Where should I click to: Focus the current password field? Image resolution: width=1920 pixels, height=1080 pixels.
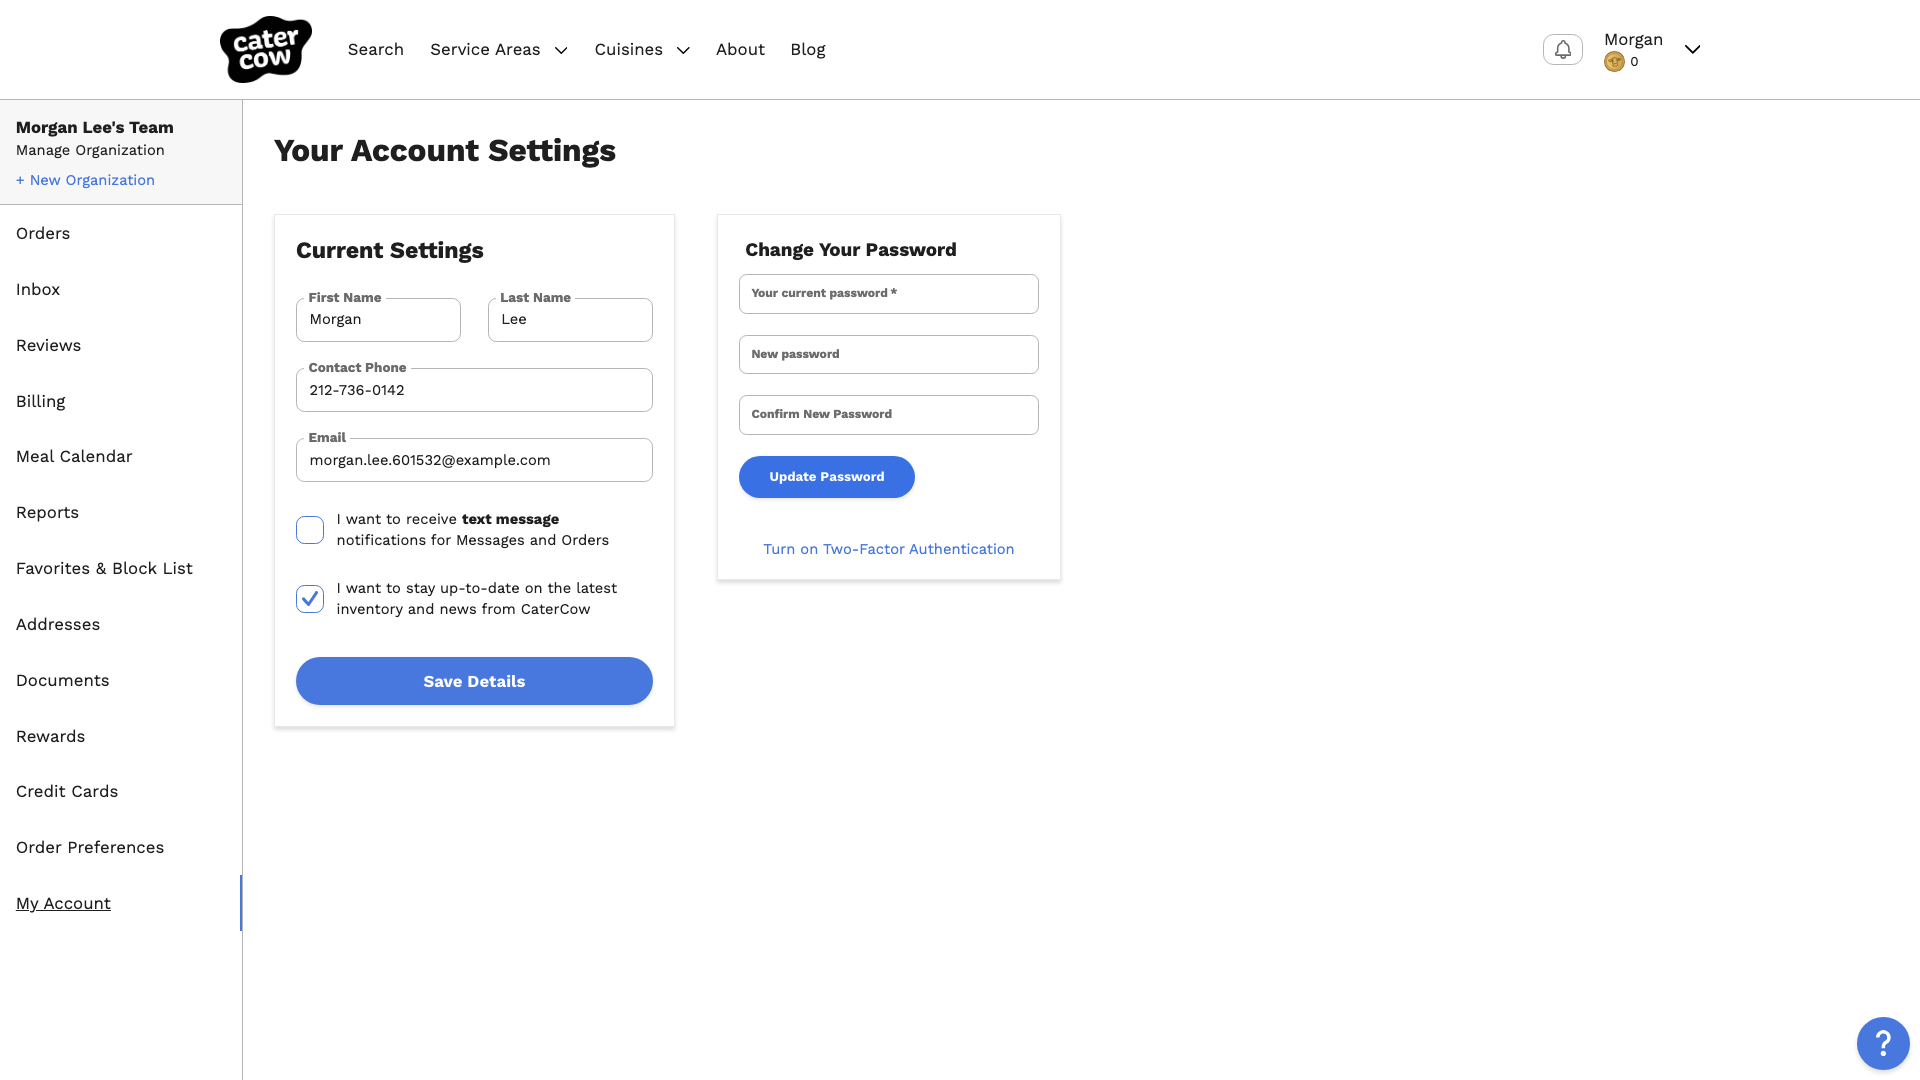pos(889,294)
